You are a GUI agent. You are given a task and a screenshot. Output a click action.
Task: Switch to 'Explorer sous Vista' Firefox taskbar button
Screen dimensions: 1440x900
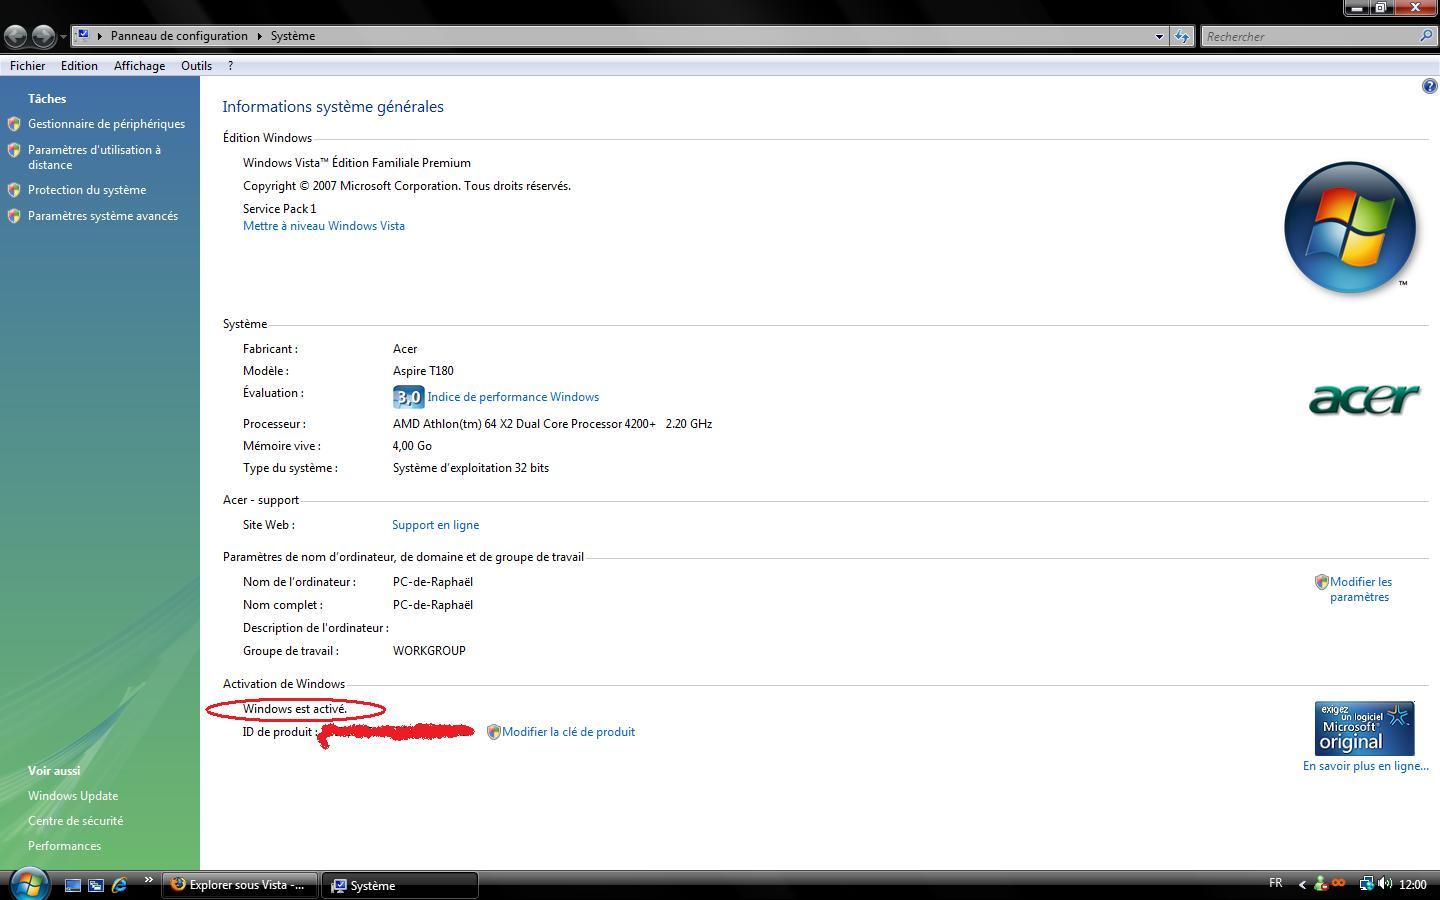coord(240,885)
